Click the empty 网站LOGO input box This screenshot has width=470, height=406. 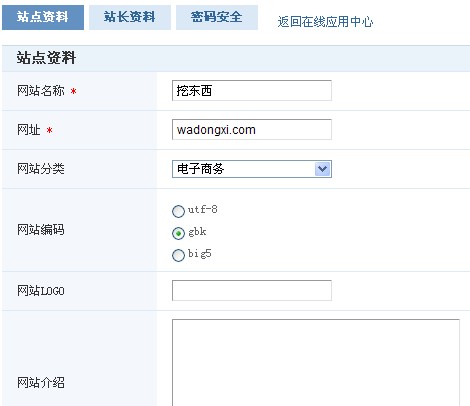pos(252,290)
